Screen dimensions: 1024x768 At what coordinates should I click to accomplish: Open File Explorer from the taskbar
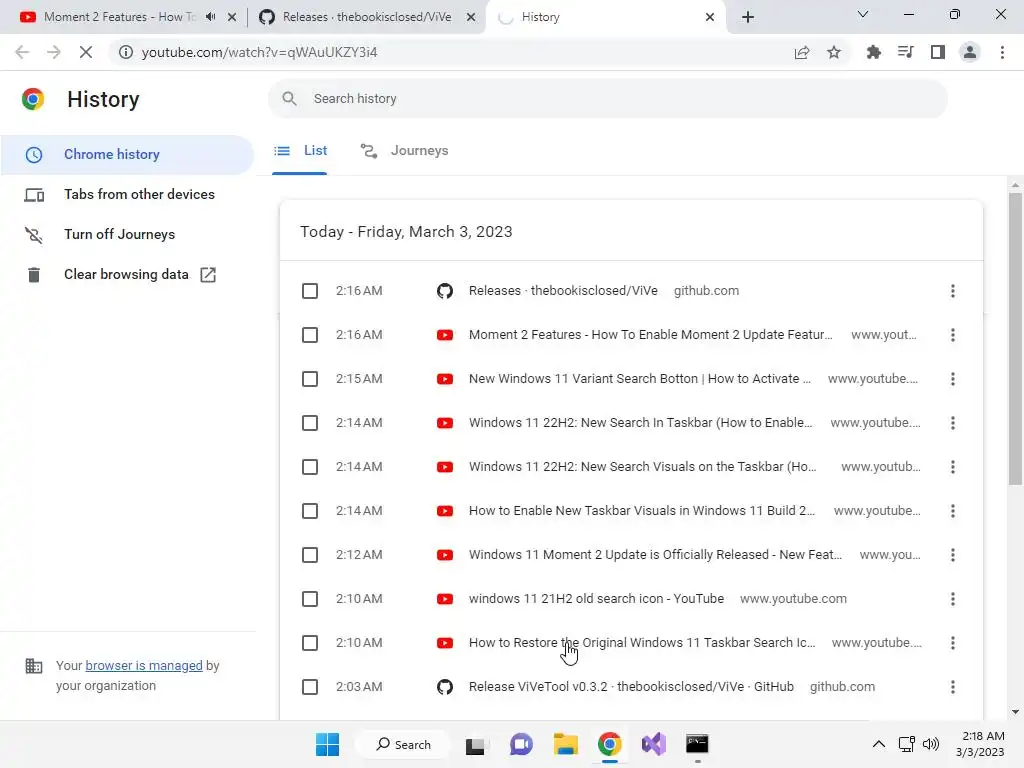(566, 744)
